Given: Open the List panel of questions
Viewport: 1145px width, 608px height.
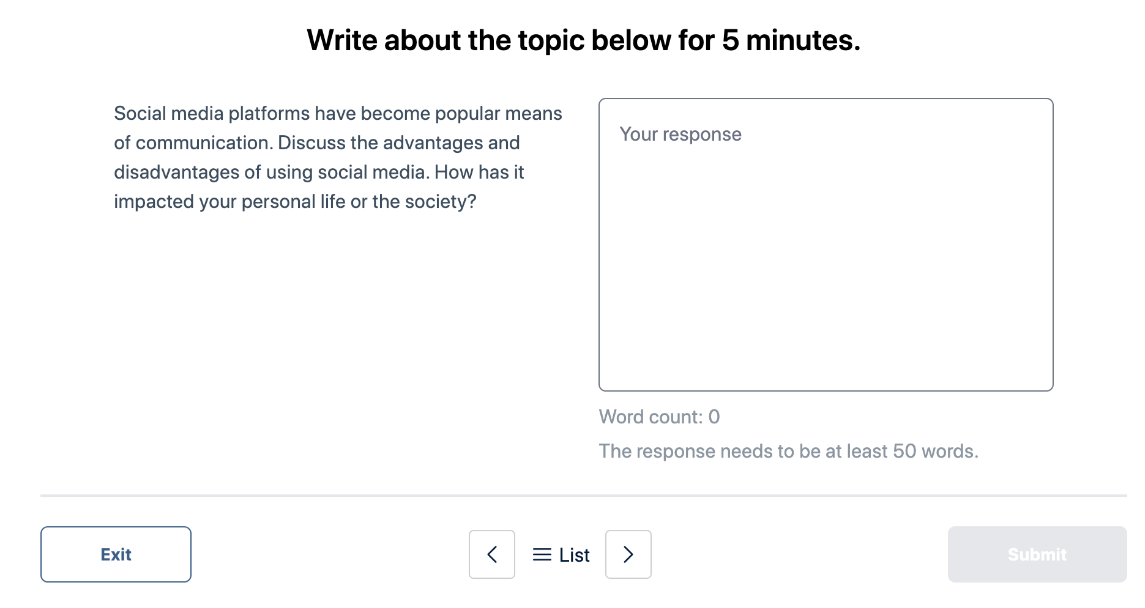Looking at the screenshot, I should pos(560,554).
